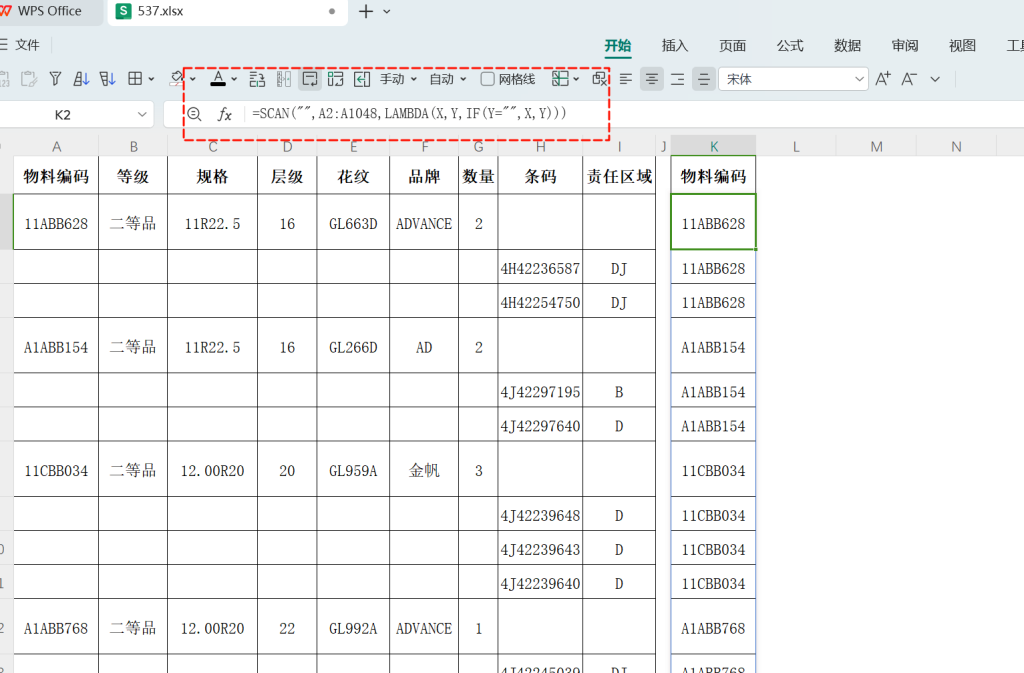1024x673 pixels.
Task: Switch to the 公式 ribbon tab
Action: (790, 45)
